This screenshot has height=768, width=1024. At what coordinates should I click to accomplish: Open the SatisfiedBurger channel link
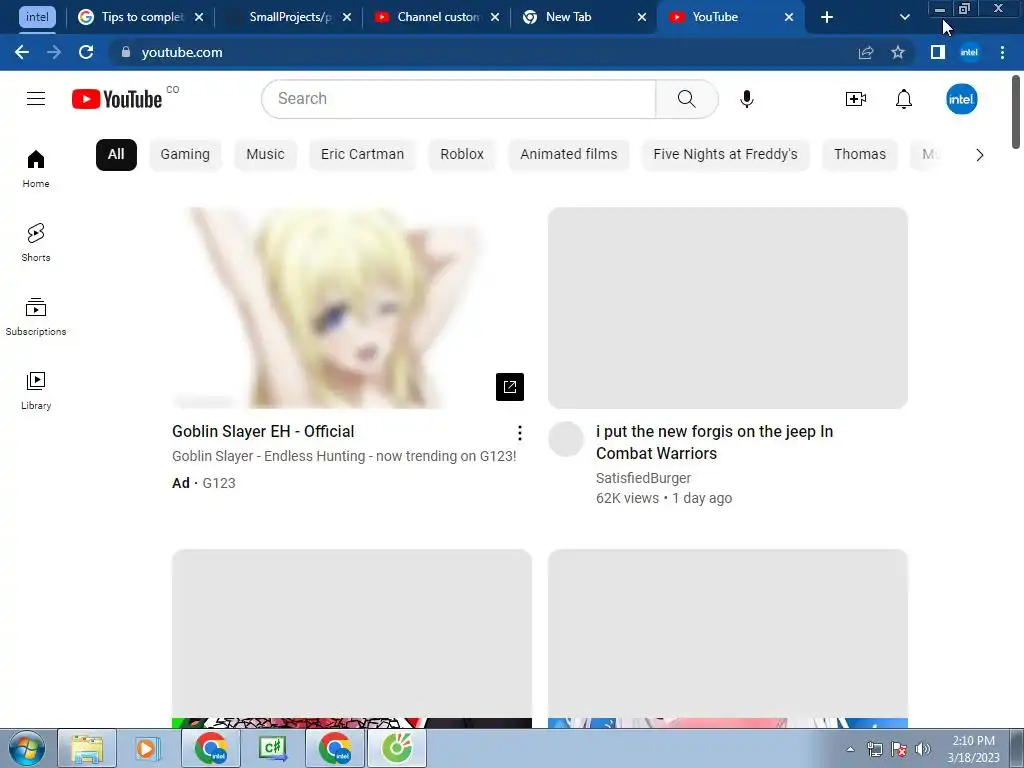pos(643,478)
